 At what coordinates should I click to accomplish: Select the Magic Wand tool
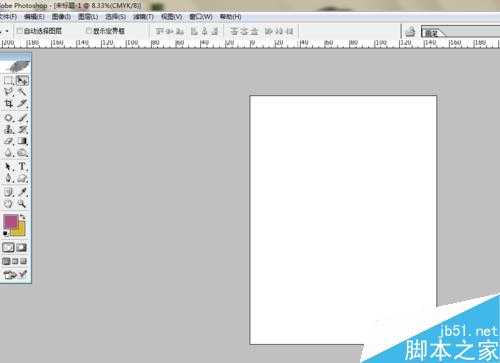pyautogui.click(x=22, y=92)
